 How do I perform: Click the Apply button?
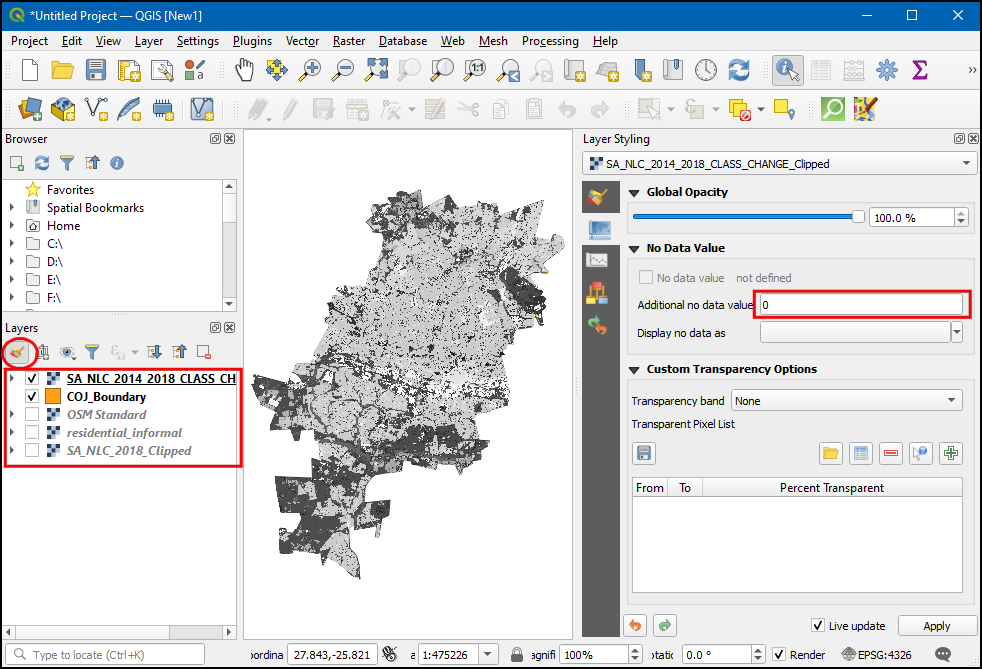pyautogui.click(x=936, y=626)
